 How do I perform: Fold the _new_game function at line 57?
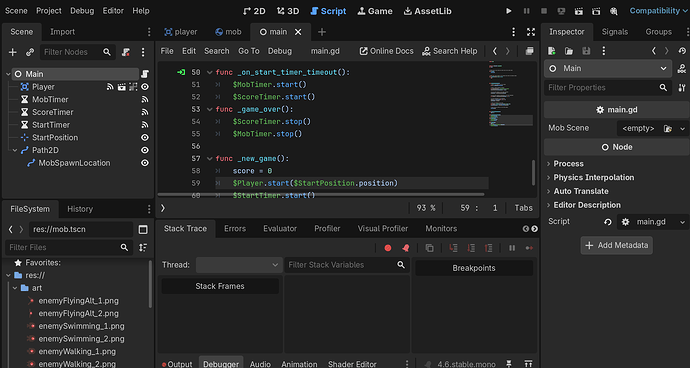point(209,158)
